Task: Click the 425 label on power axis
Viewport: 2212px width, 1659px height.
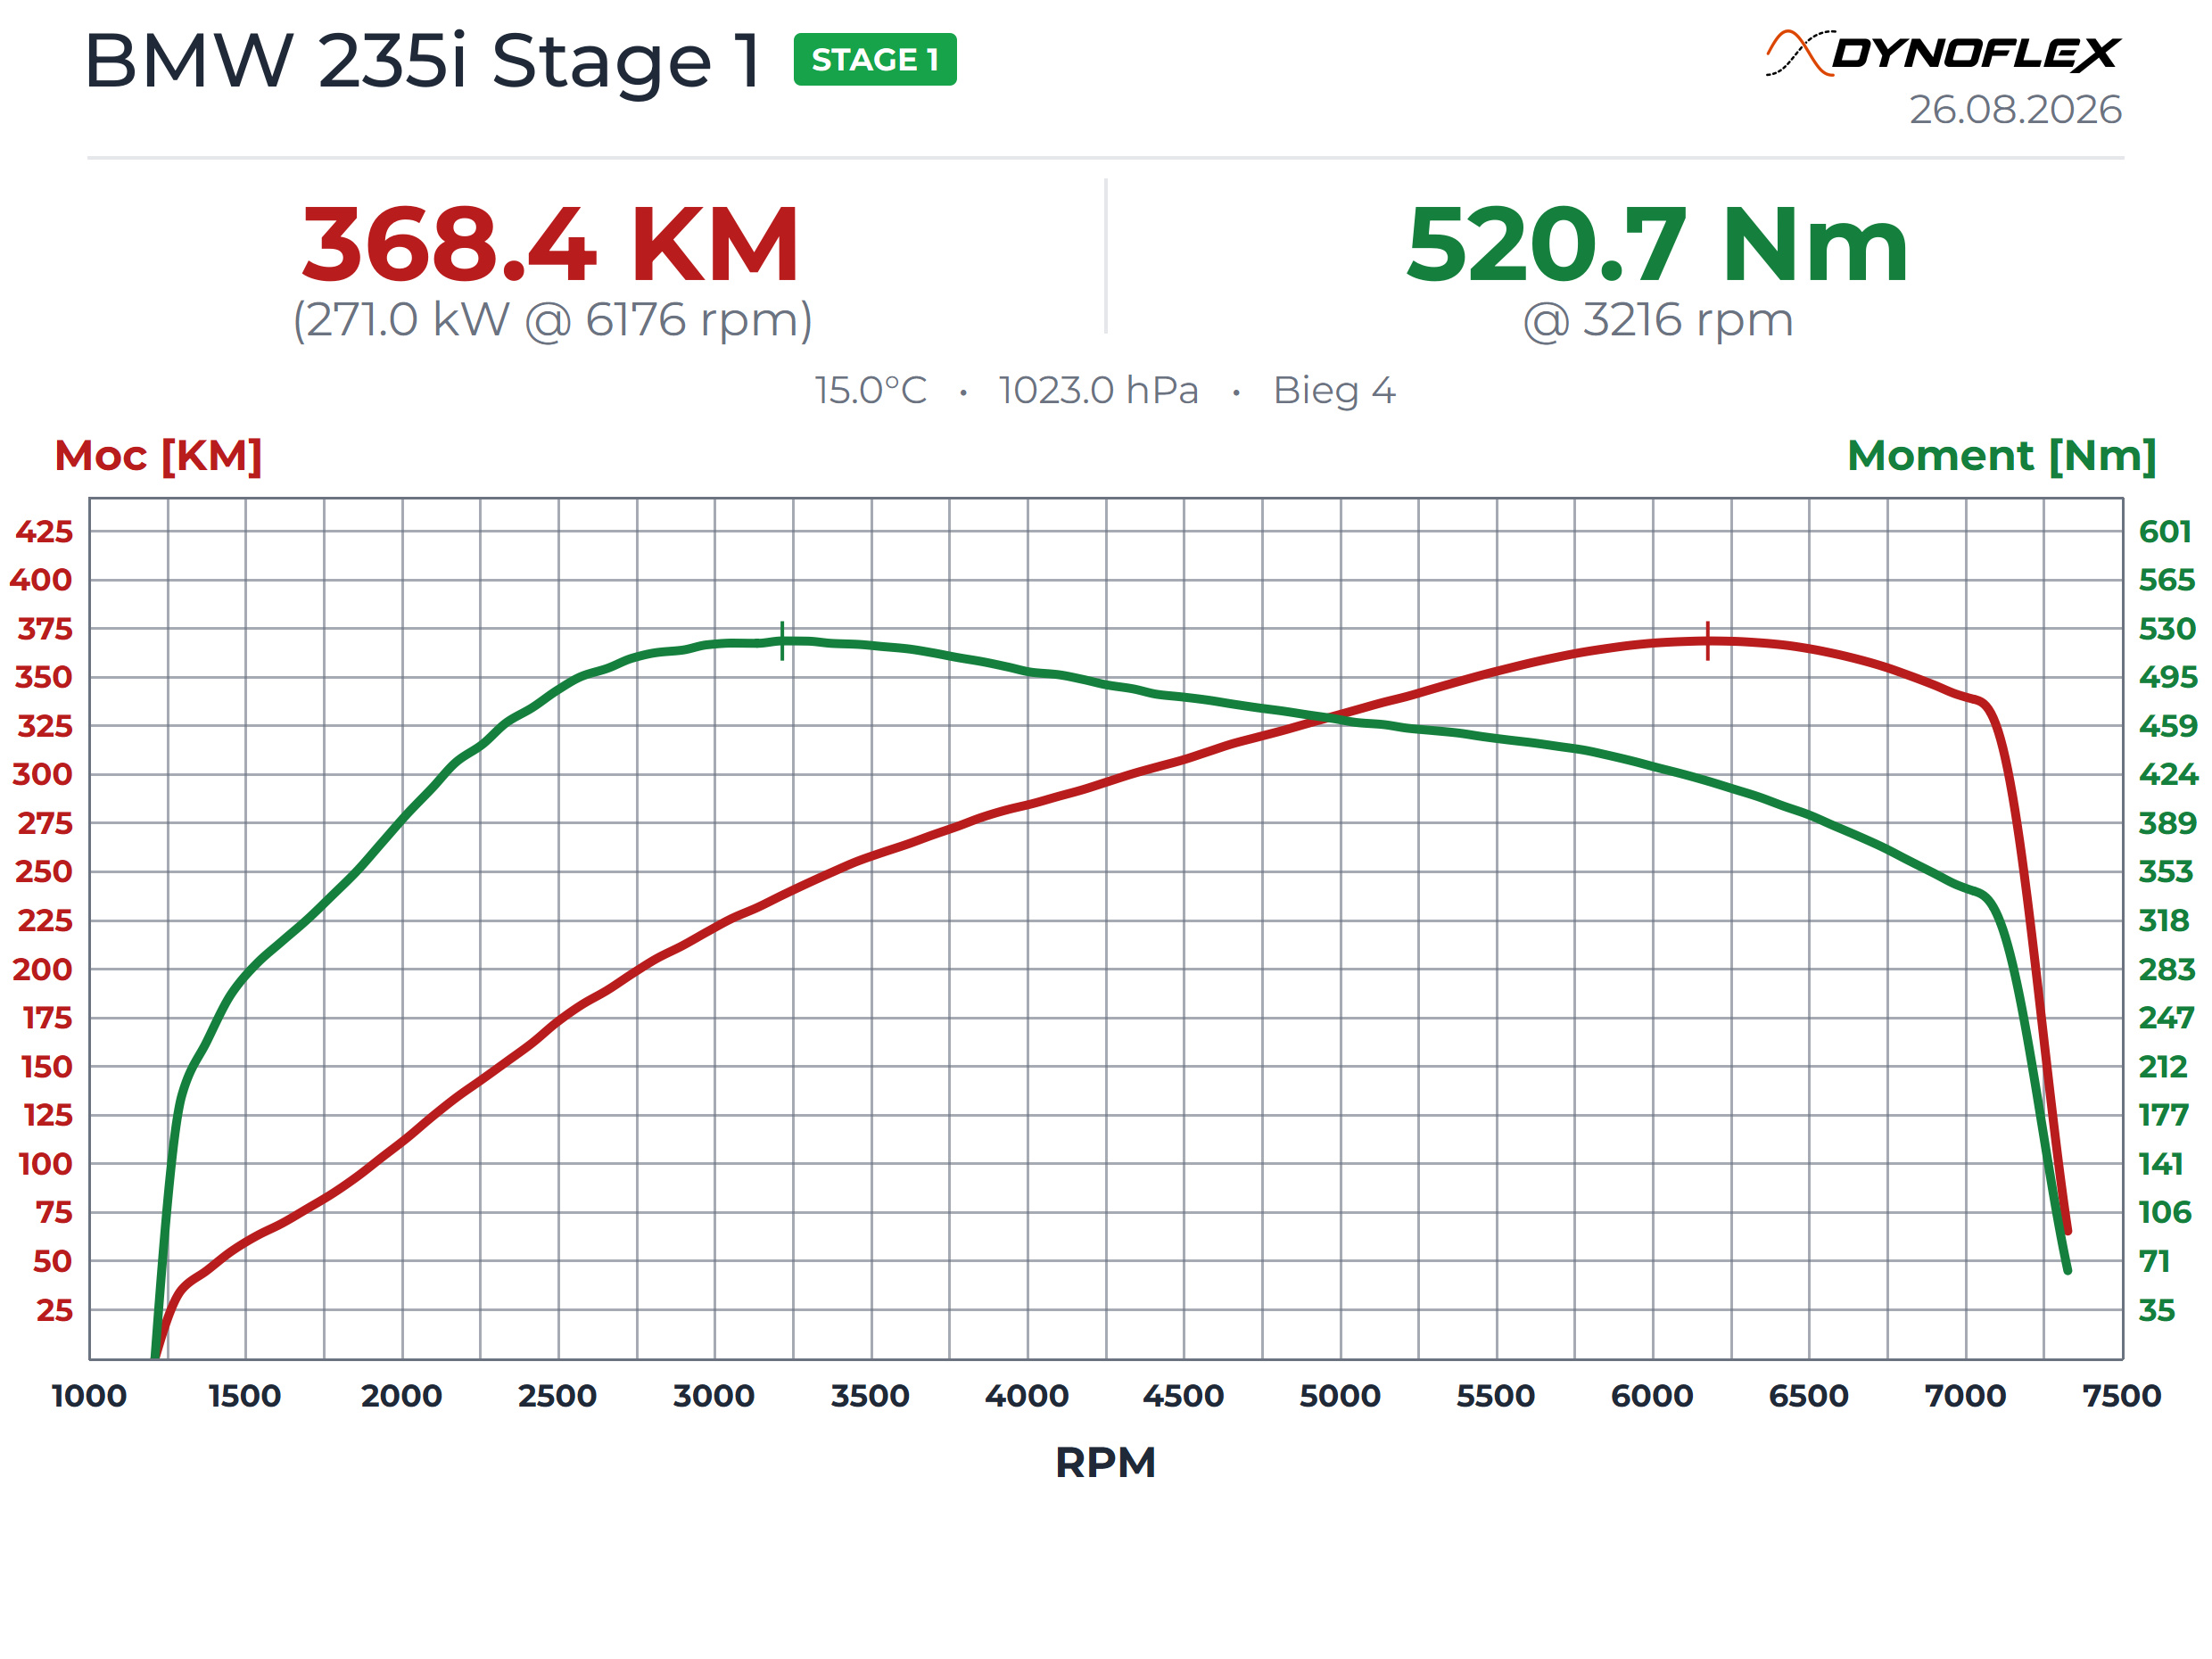Action: pyautogui.click(x=44, y=532)
